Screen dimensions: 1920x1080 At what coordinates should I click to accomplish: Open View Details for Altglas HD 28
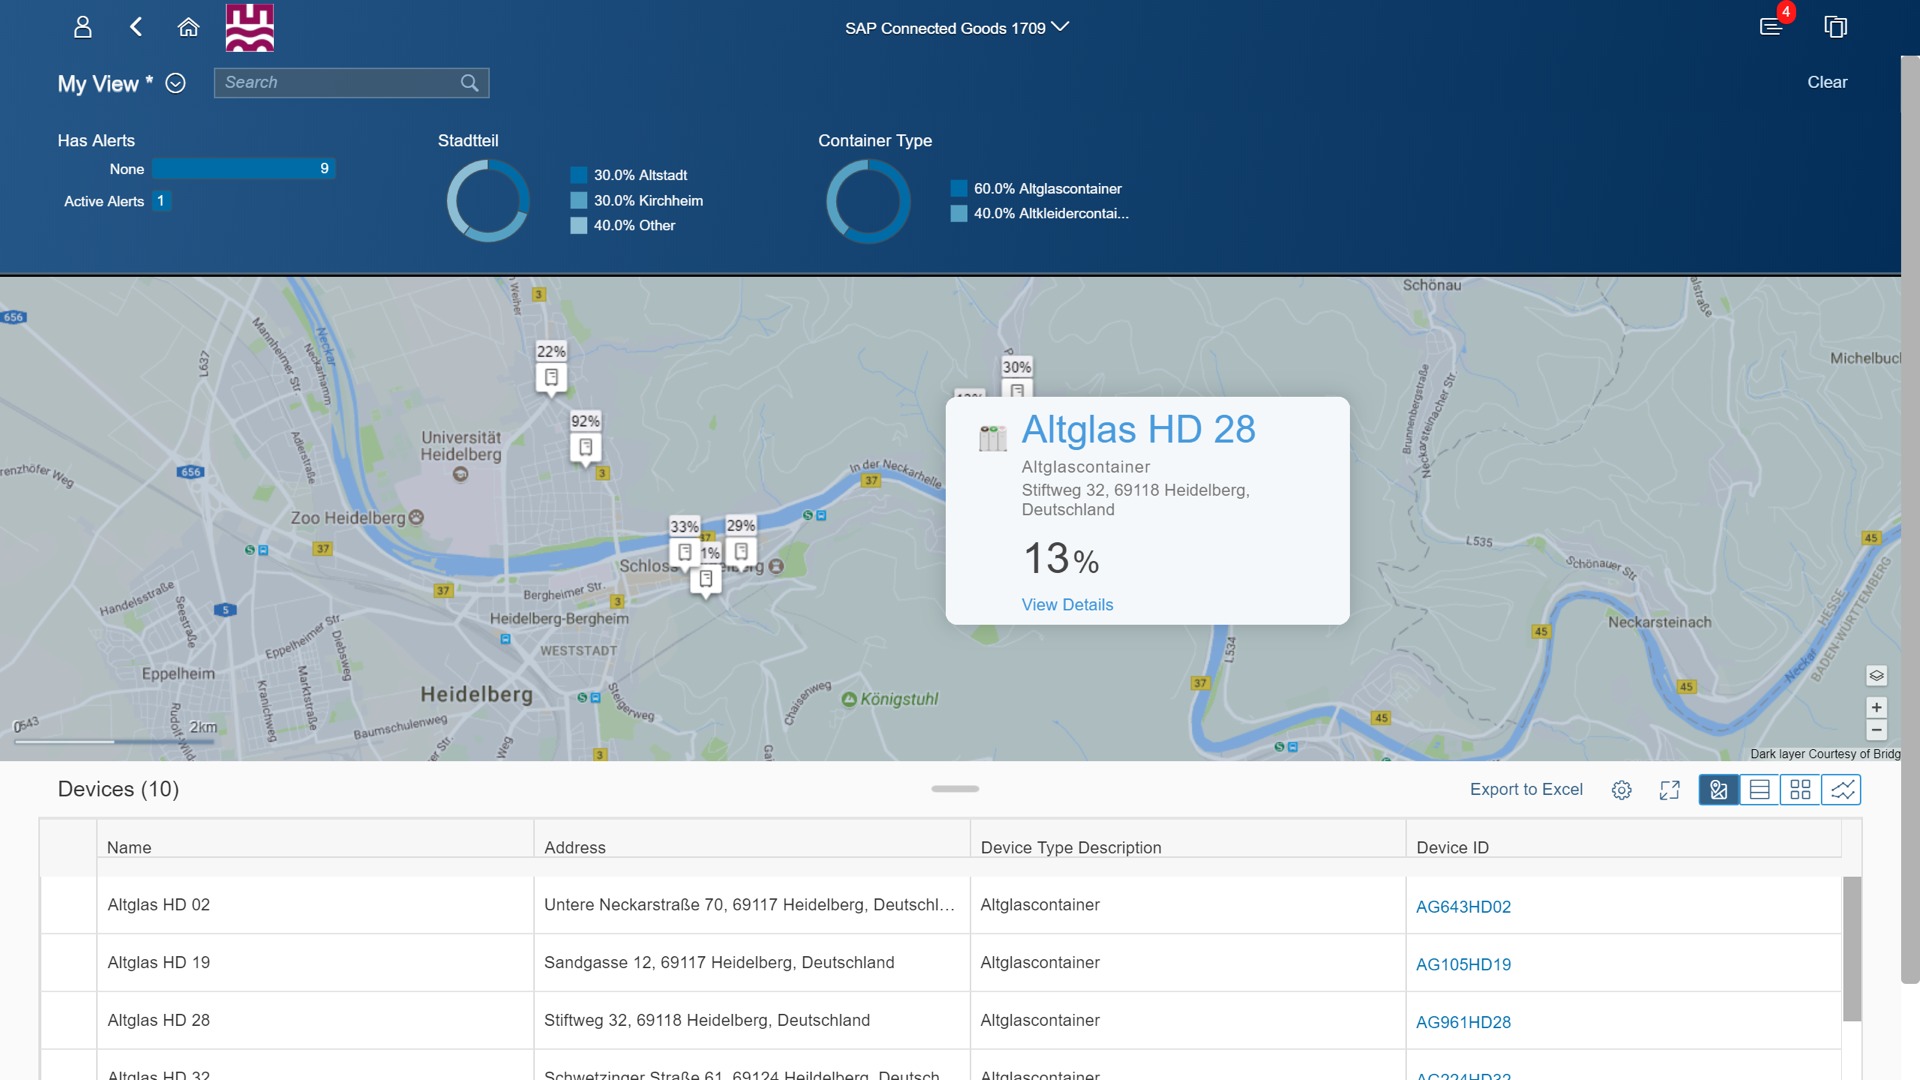click(1067, 605)
